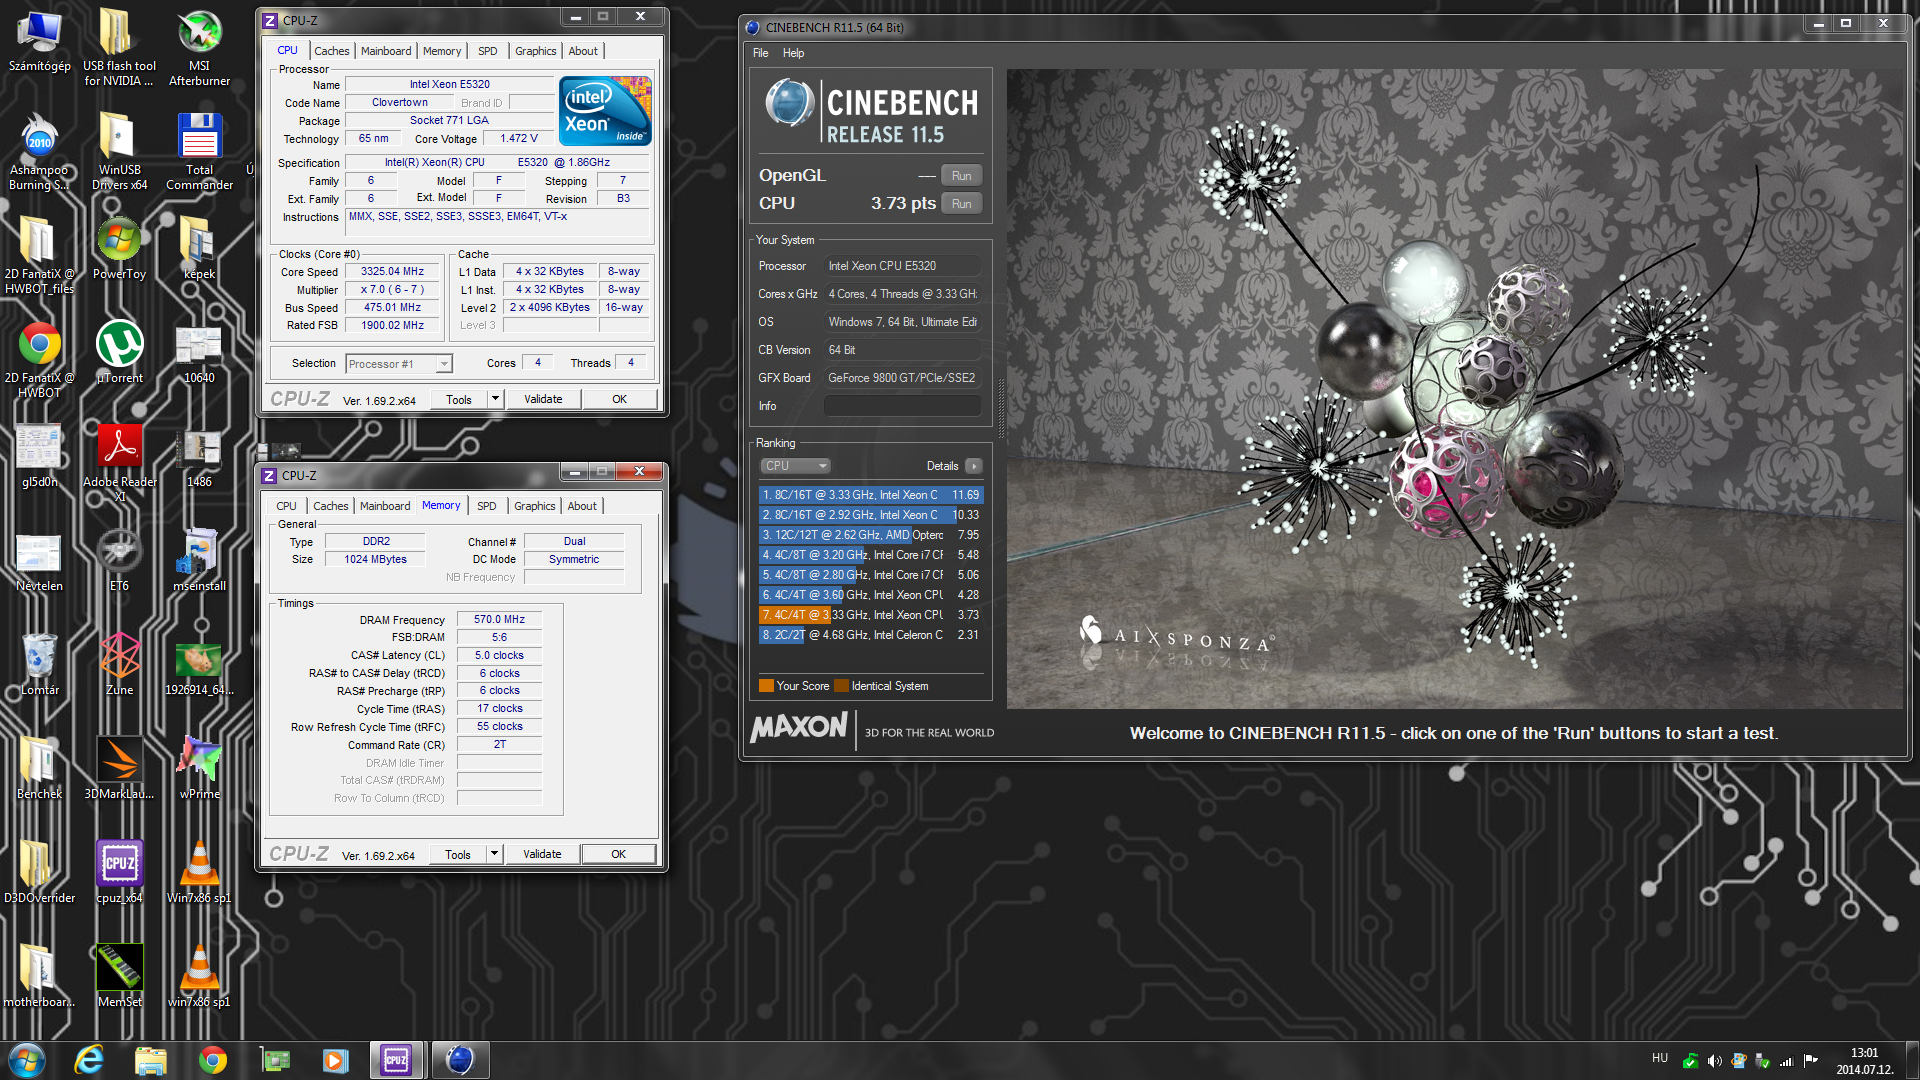1920x1080 pixels.
Task: Open Processor #1 selection dropdown
Action: pos(399,364)
